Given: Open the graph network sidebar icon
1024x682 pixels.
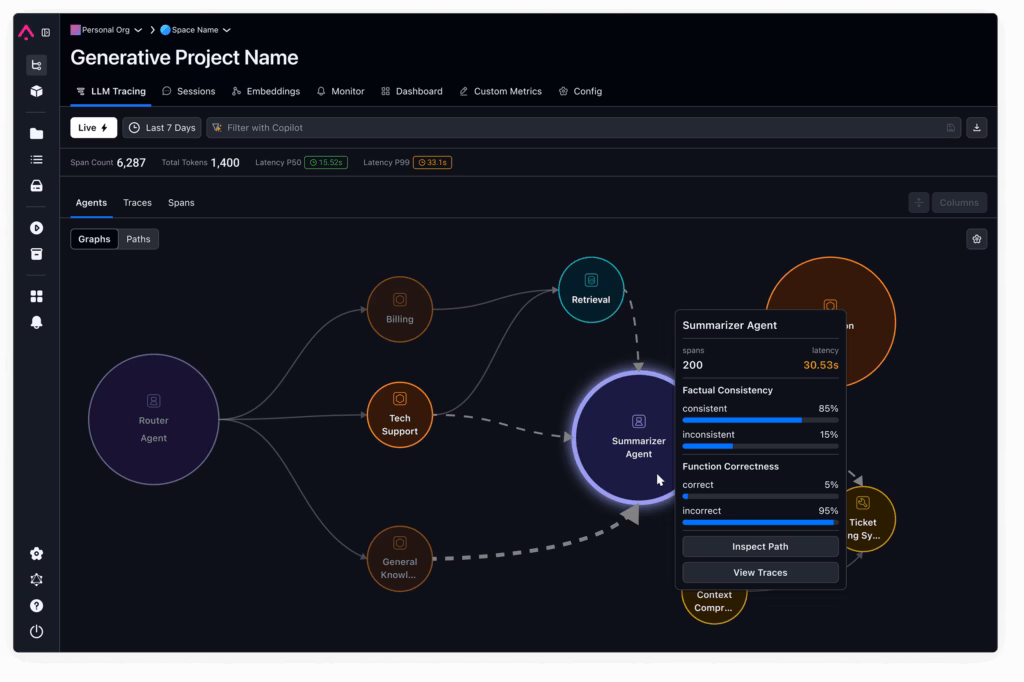Looking at the screenshot, I should tap(37, 580).
